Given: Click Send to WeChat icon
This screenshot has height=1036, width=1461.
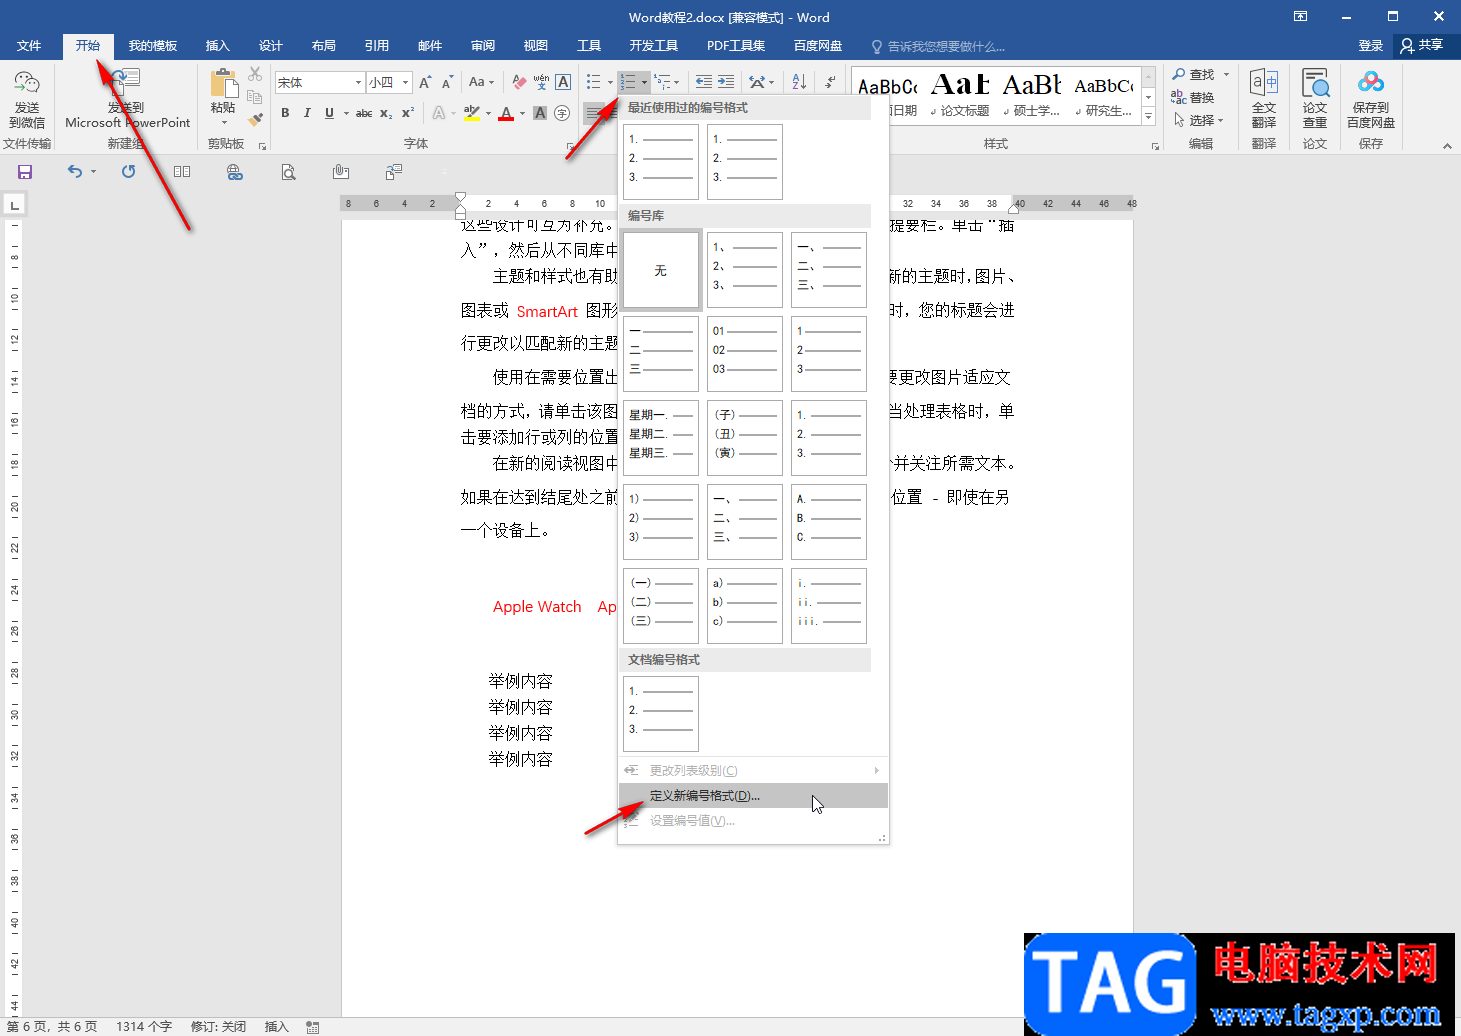Looking at the screenshot, I should click(x=27, y=100).
